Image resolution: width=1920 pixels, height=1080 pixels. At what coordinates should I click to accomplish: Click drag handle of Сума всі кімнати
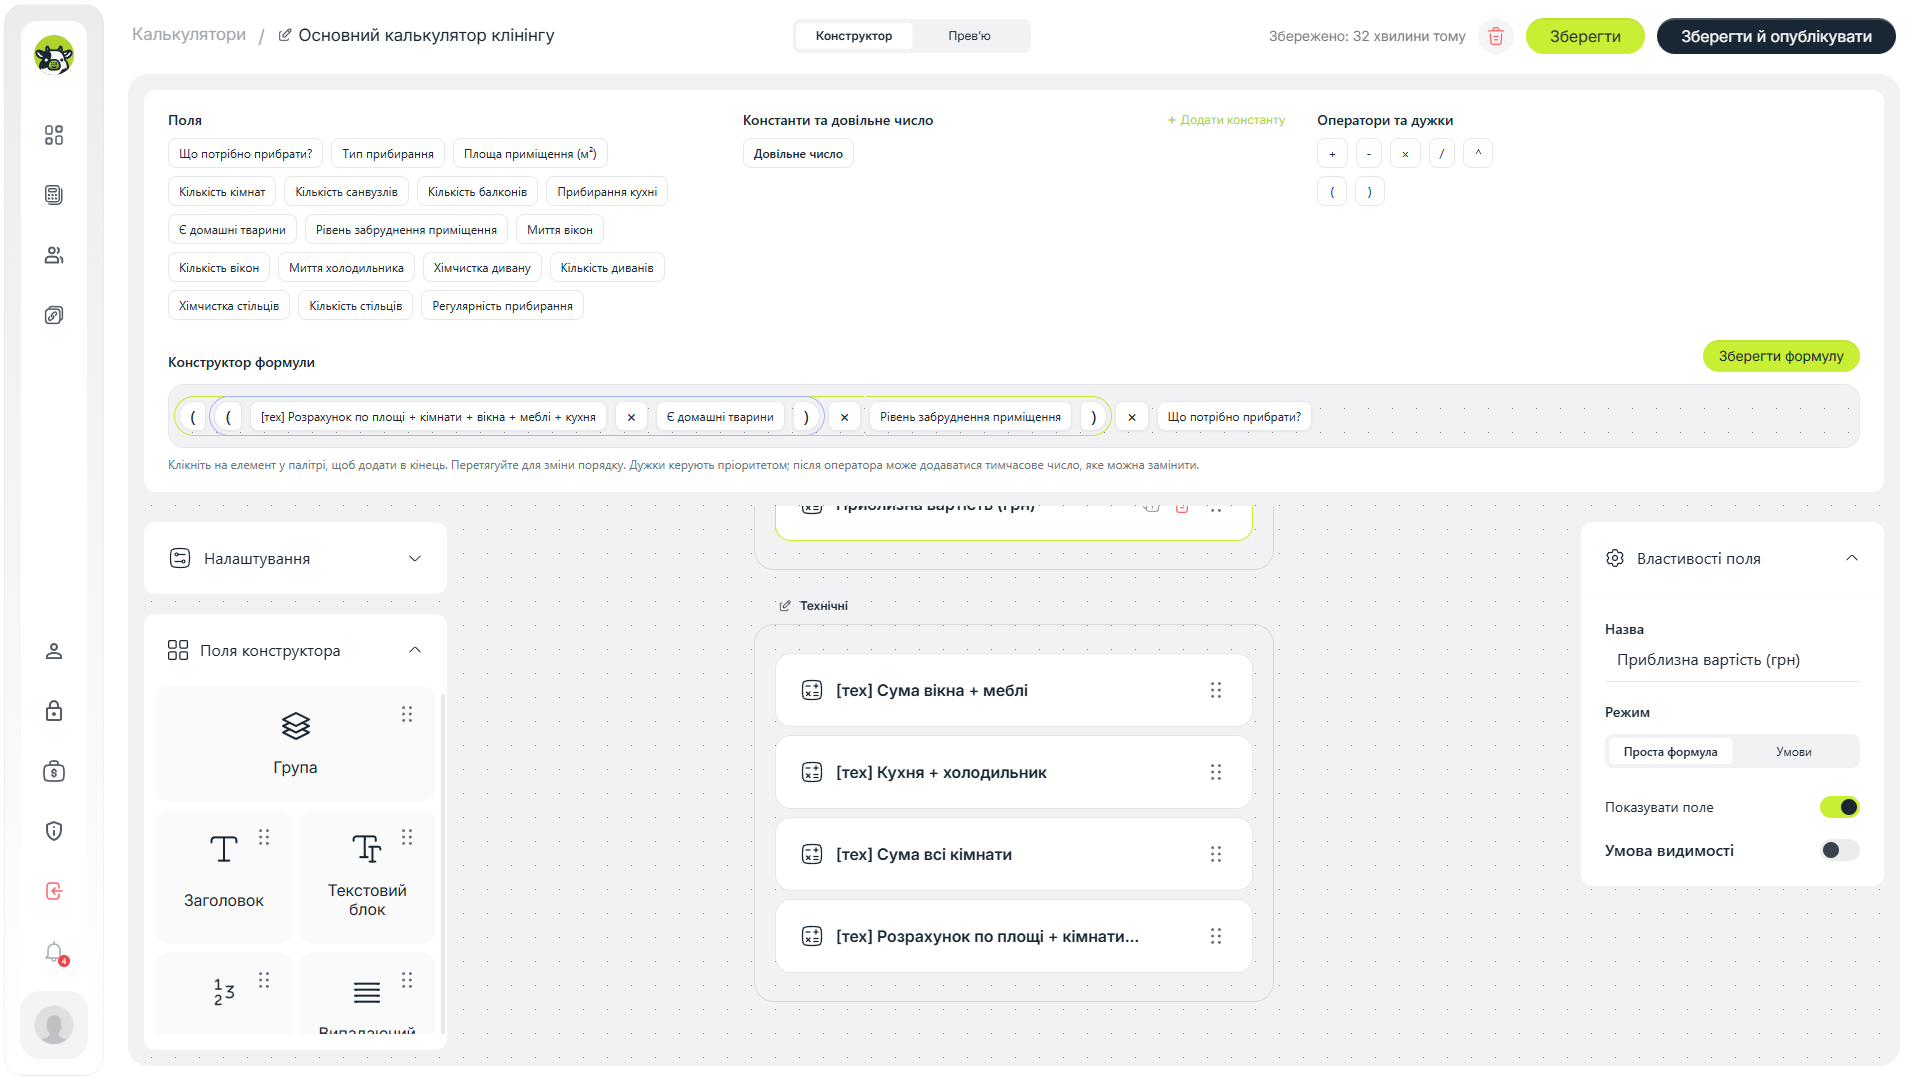point(1216,854)
